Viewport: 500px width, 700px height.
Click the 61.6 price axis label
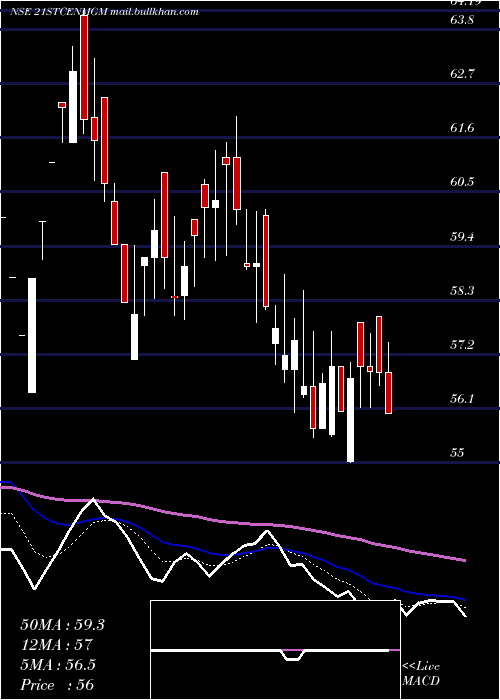pos(462,128)
